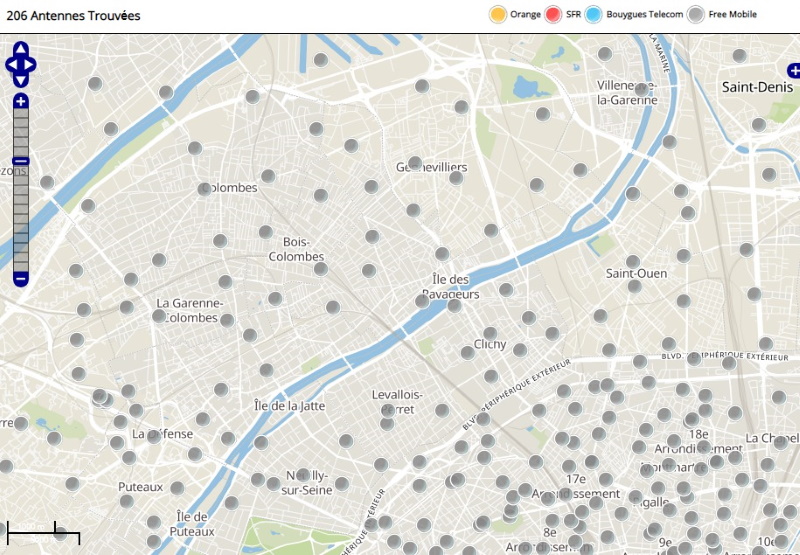Select antenna marker on Gennevilliers label
Image resolution: width=800 pixels, height=555 pixels.
tap(415, 163)
